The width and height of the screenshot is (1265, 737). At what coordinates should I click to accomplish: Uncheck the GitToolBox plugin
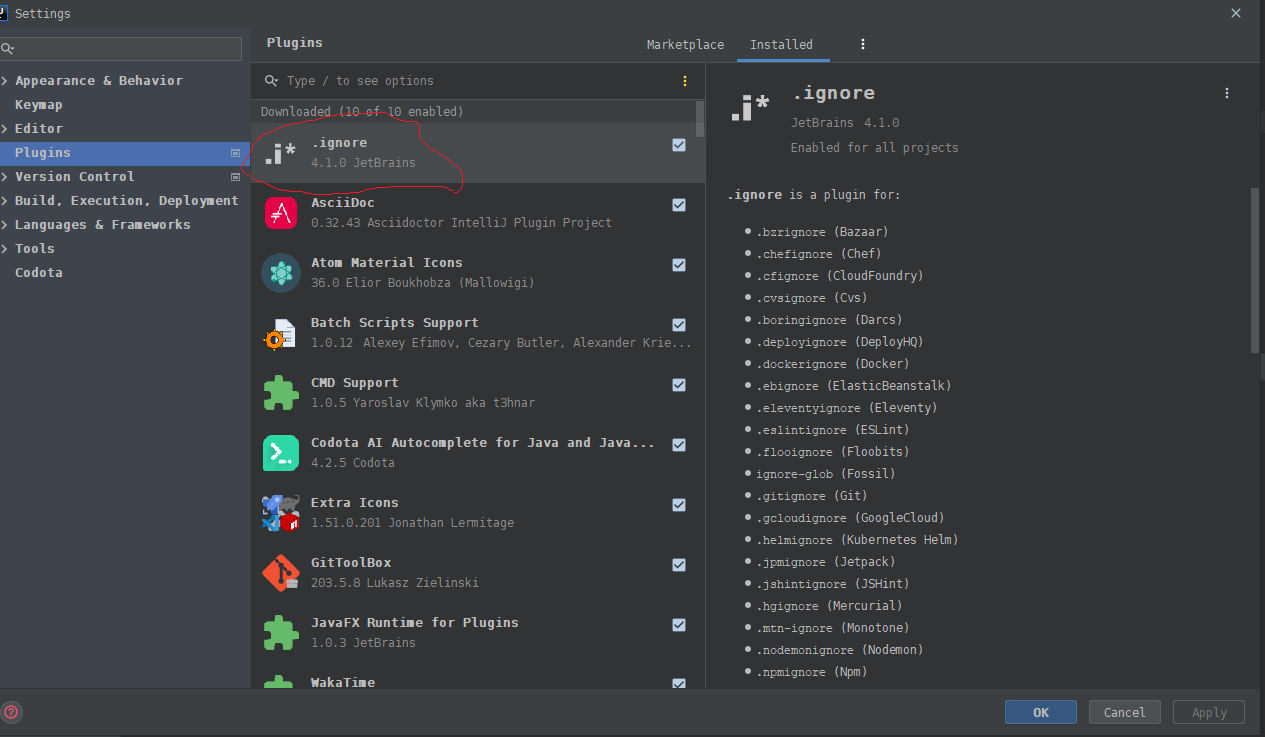tap(679, 565)
